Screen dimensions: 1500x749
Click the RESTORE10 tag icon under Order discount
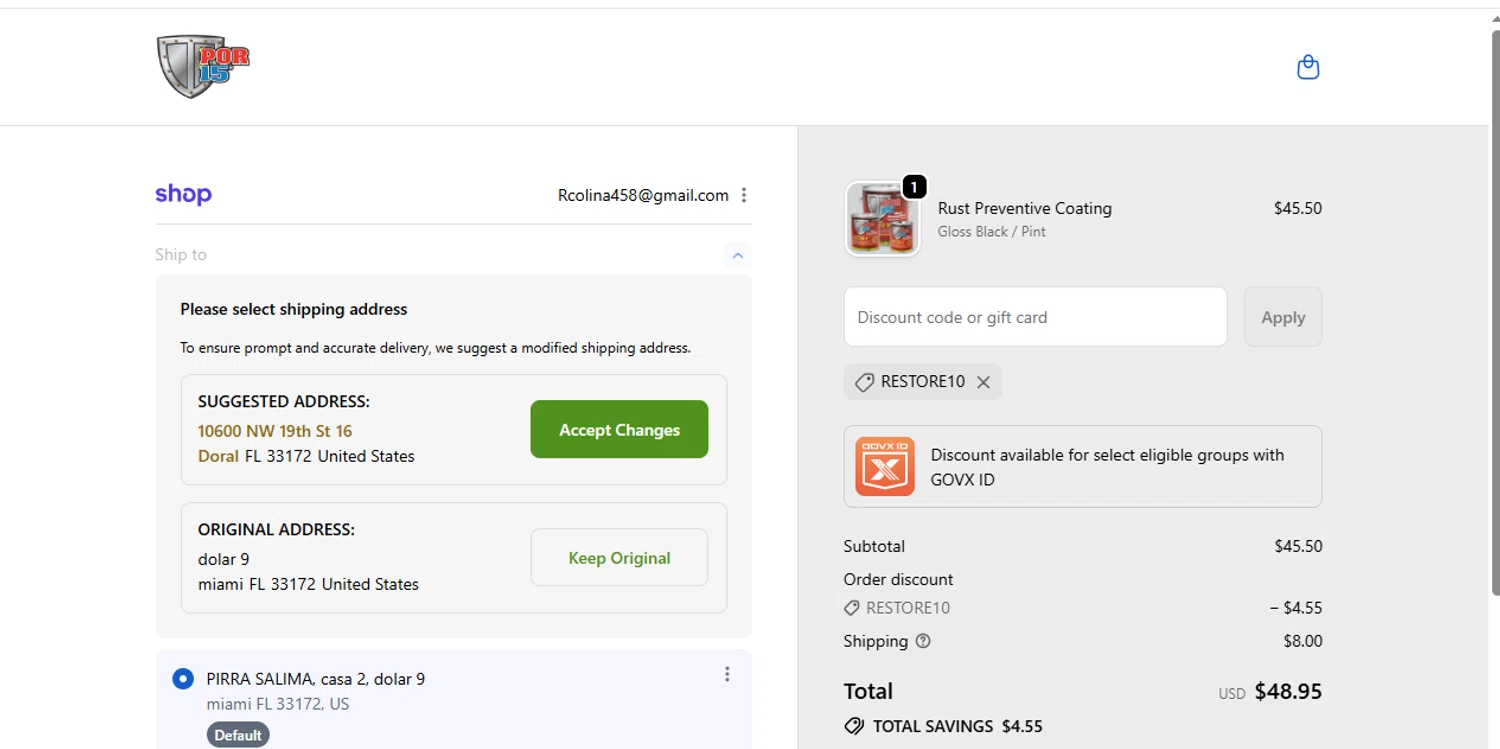(x=852, y=608)
